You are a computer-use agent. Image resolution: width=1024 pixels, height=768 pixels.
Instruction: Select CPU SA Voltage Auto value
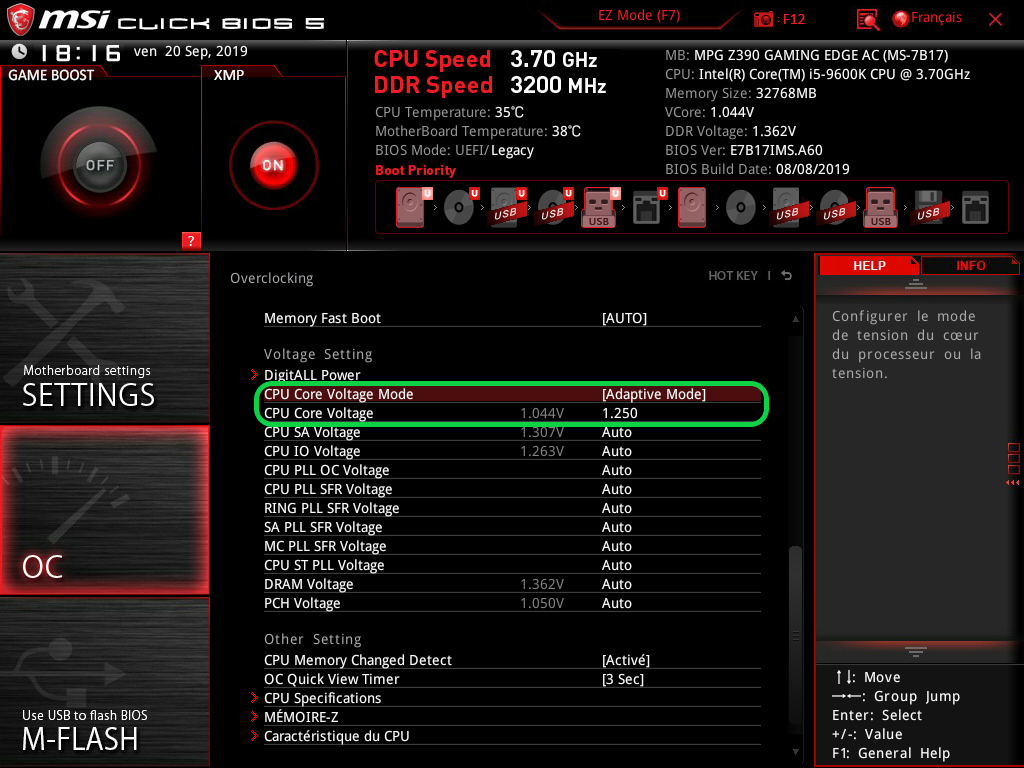(616, 432)
